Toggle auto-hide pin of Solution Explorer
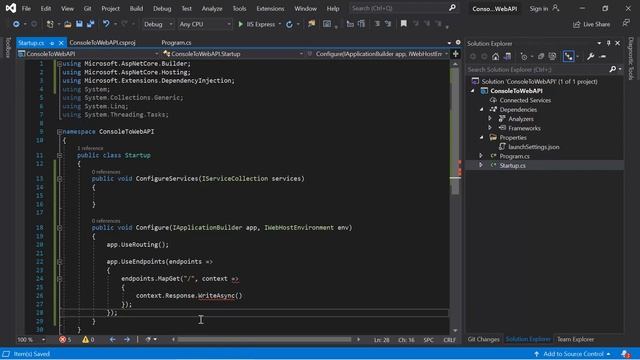 pos(609,43)
